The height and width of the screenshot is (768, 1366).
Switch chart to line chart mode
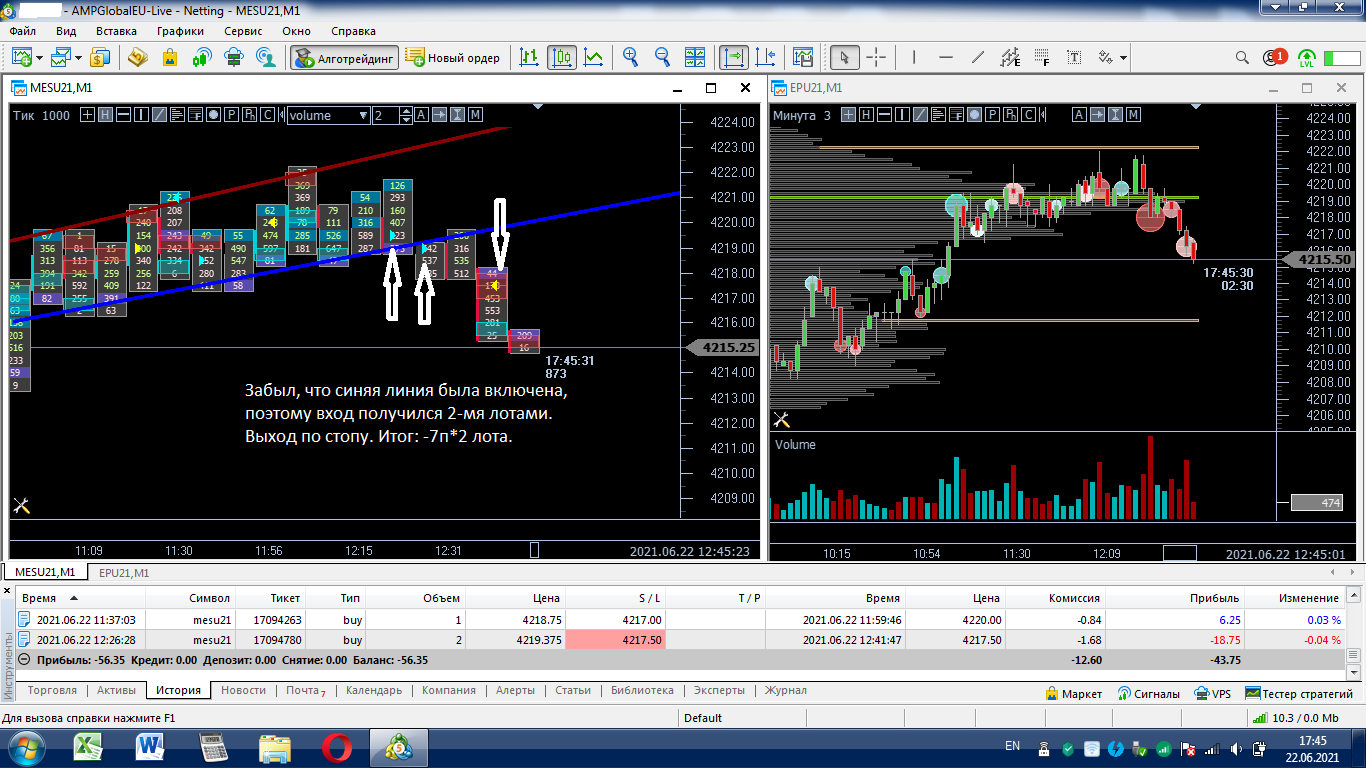[594, 57]
